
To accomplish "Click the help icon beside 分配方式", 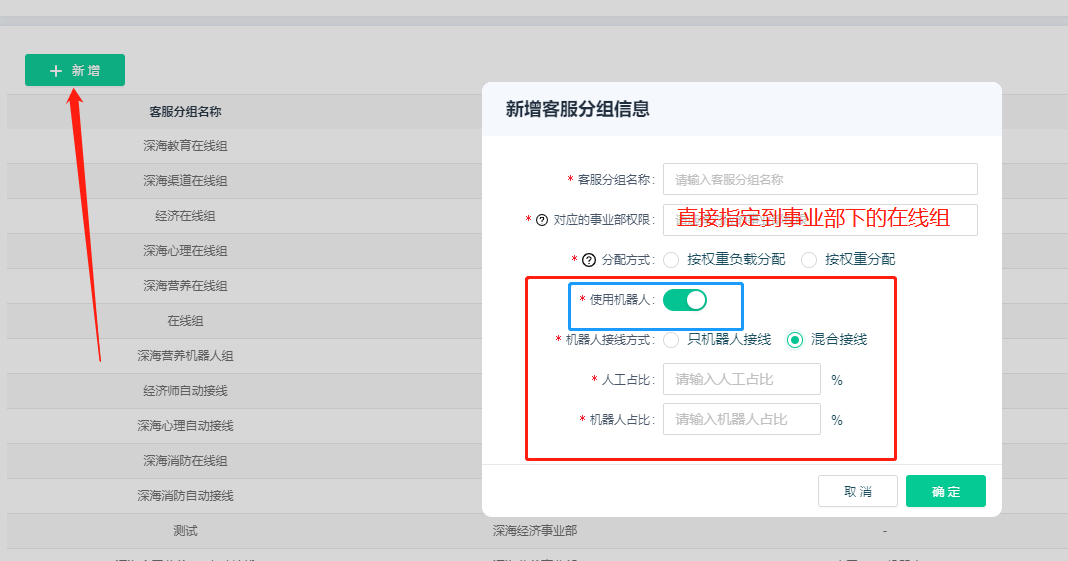I will pyautogui.click(x=588, y=260).
